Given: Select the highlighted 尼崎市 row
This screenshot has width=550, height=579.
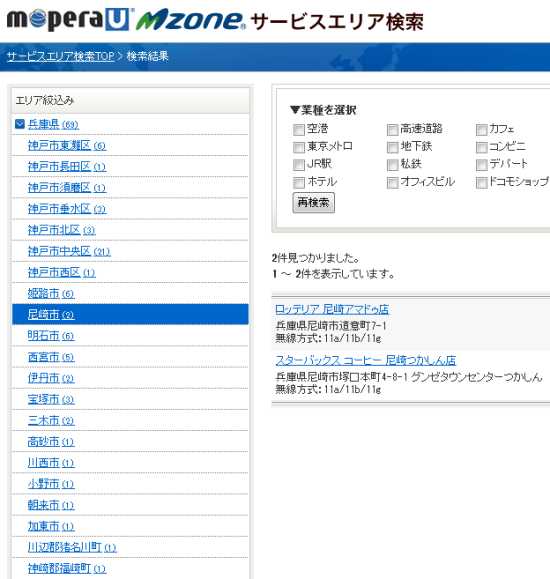Looking at the screenshot, I should tap(130, 315).
